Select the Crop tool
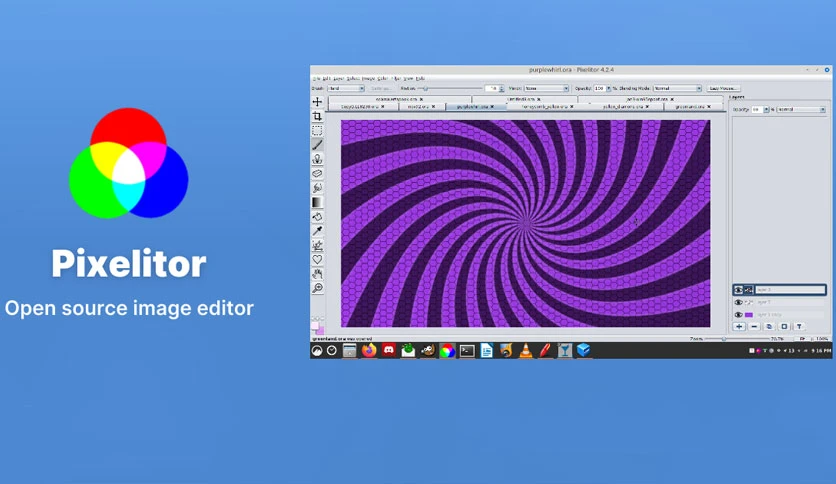Image resolution: width=836 pixels, height=484 pixels. pyautogui.click(x=317, y=116)
